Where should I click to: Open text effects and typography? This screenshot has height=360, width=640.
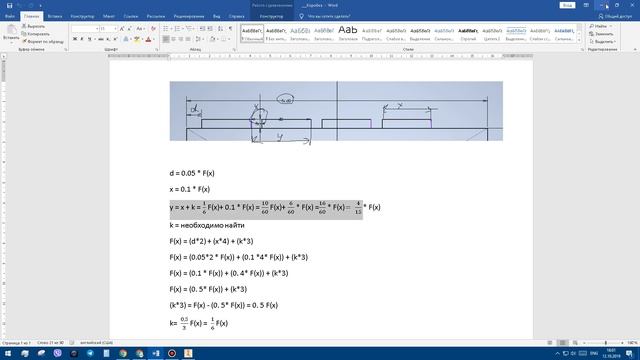[126, 39]
